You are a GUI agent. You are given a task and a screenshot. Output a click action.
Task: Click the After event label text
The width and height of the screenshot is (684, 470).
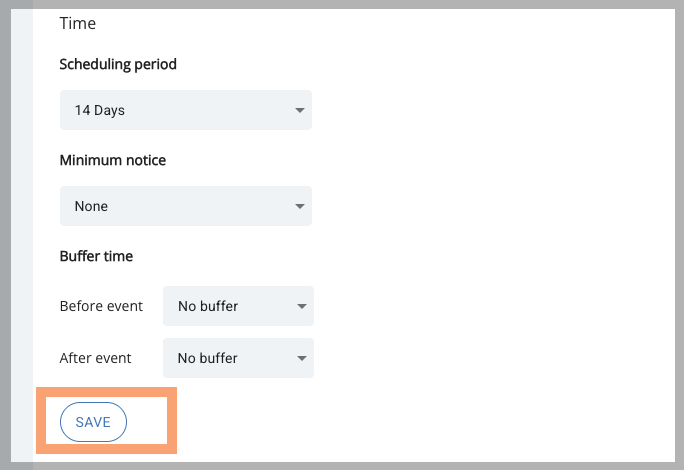click(x=95, y=358)
